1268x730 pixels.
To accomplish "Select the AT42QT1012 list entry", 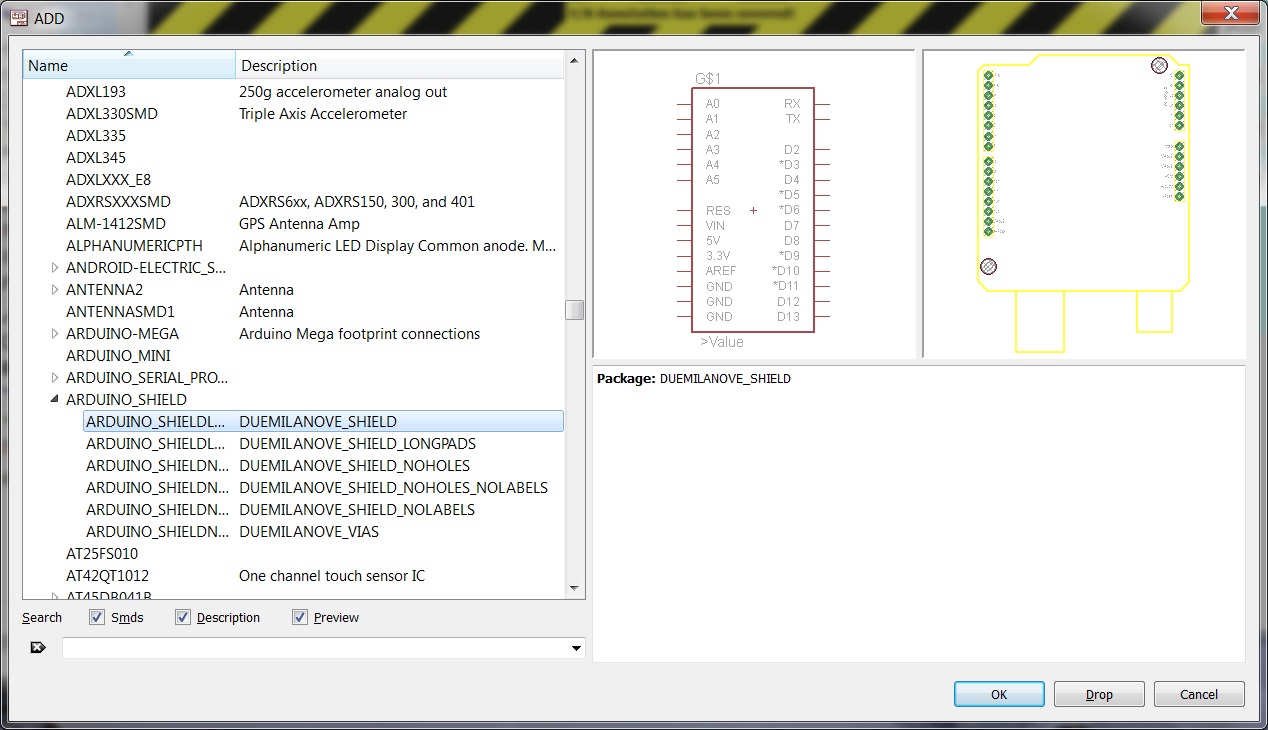I will click(107, 576).
